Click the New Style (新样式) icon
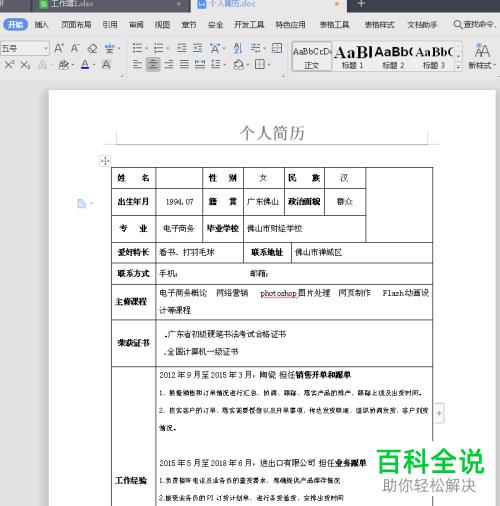Viewport: 500px width, 506px height. 482,56
